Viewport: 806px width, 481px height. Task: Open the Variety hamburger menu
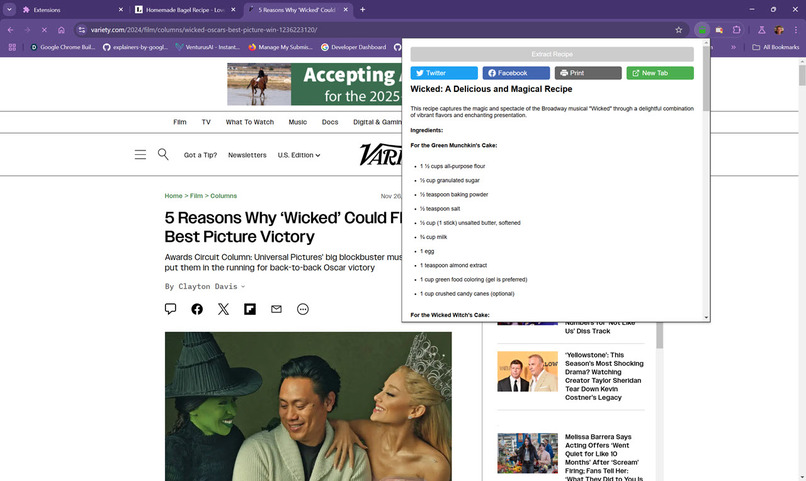pos(140,155)
